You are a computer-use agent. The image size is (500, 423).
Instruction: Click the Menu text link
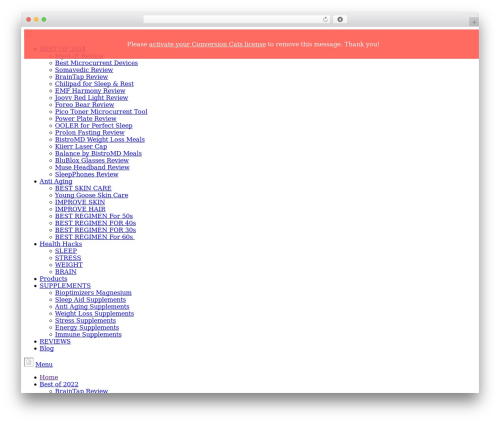click(x=44, y=365)
